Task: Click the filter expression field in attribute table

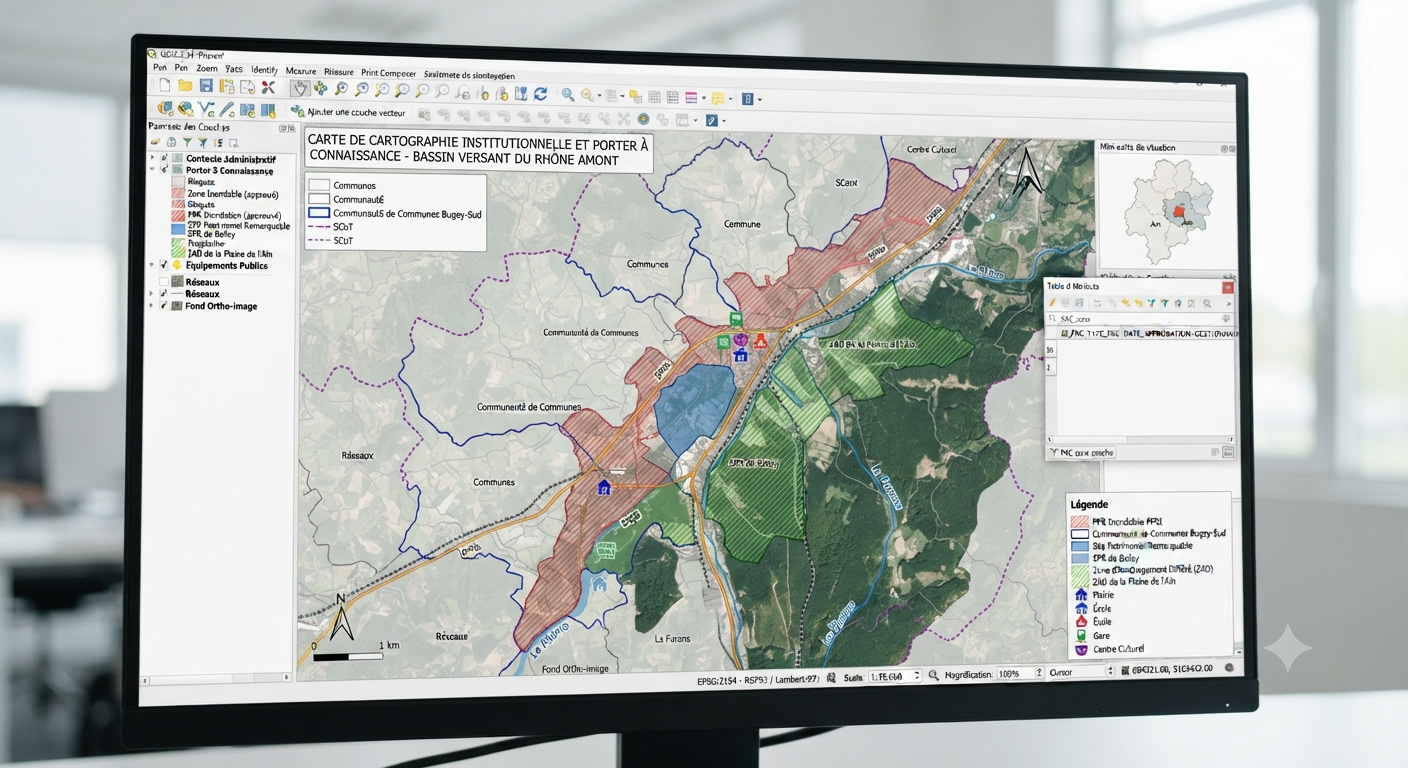Action: 1139,319
